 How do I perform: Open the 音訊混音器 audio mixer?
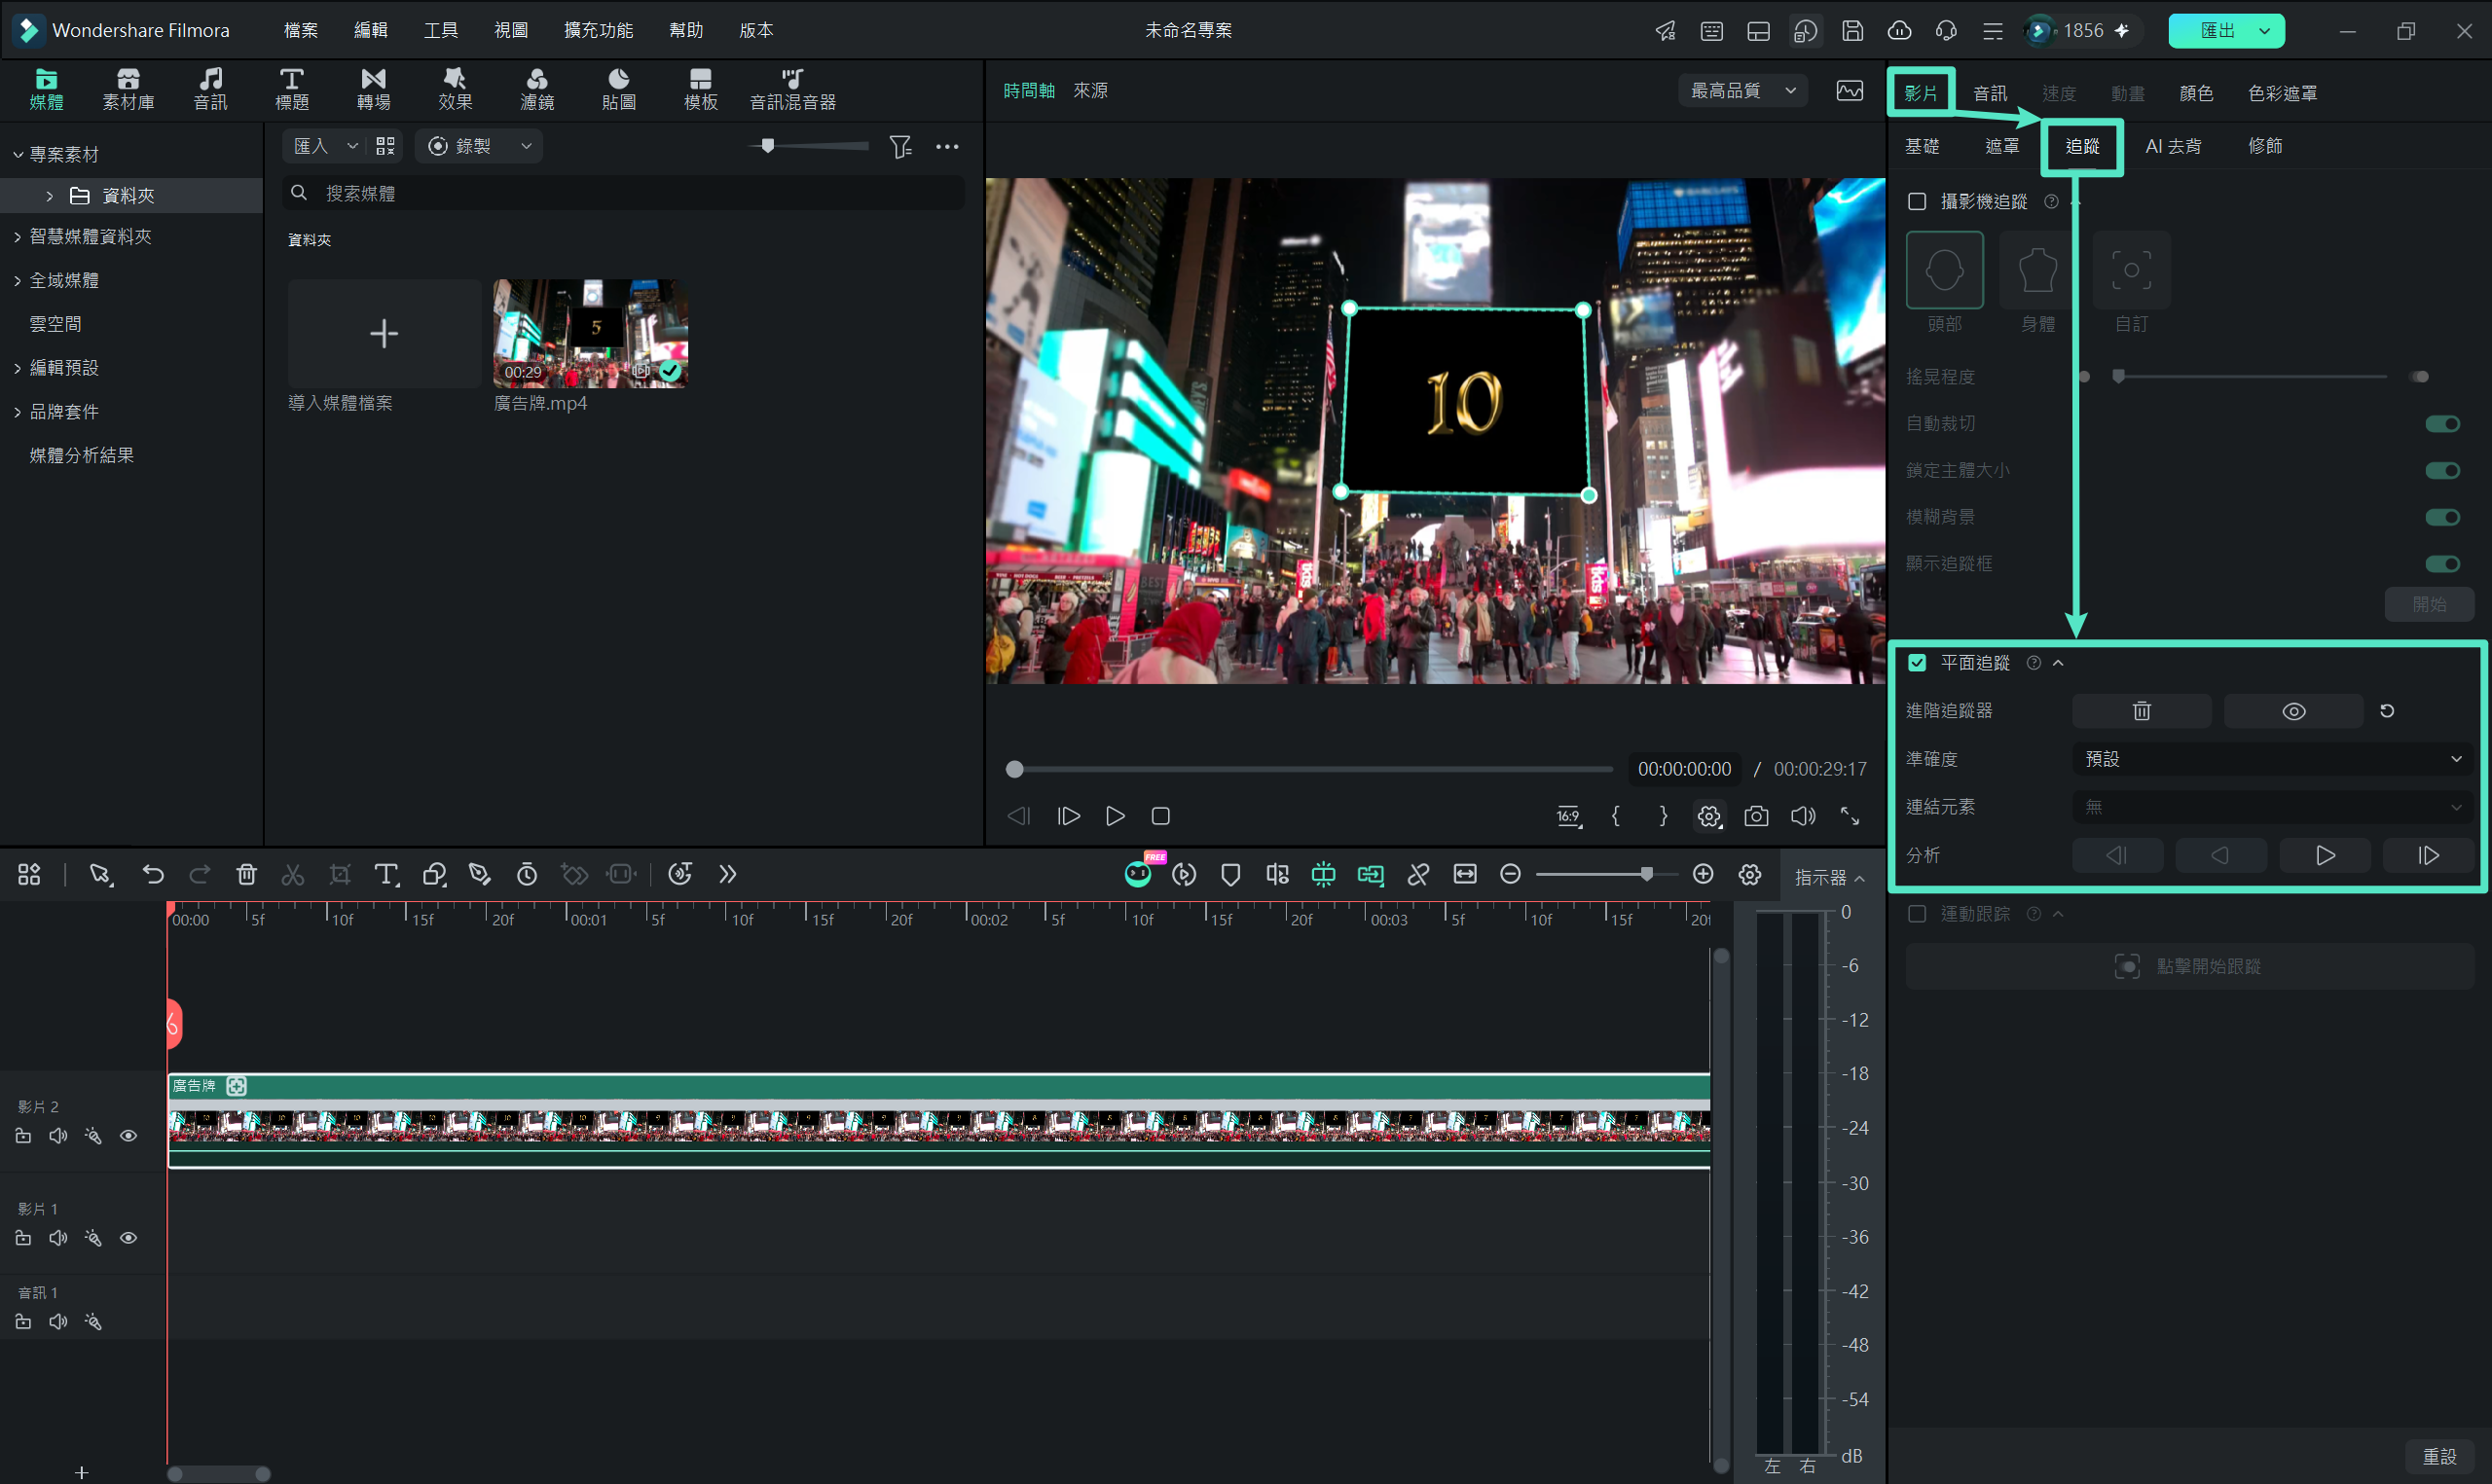pos(793,89)
